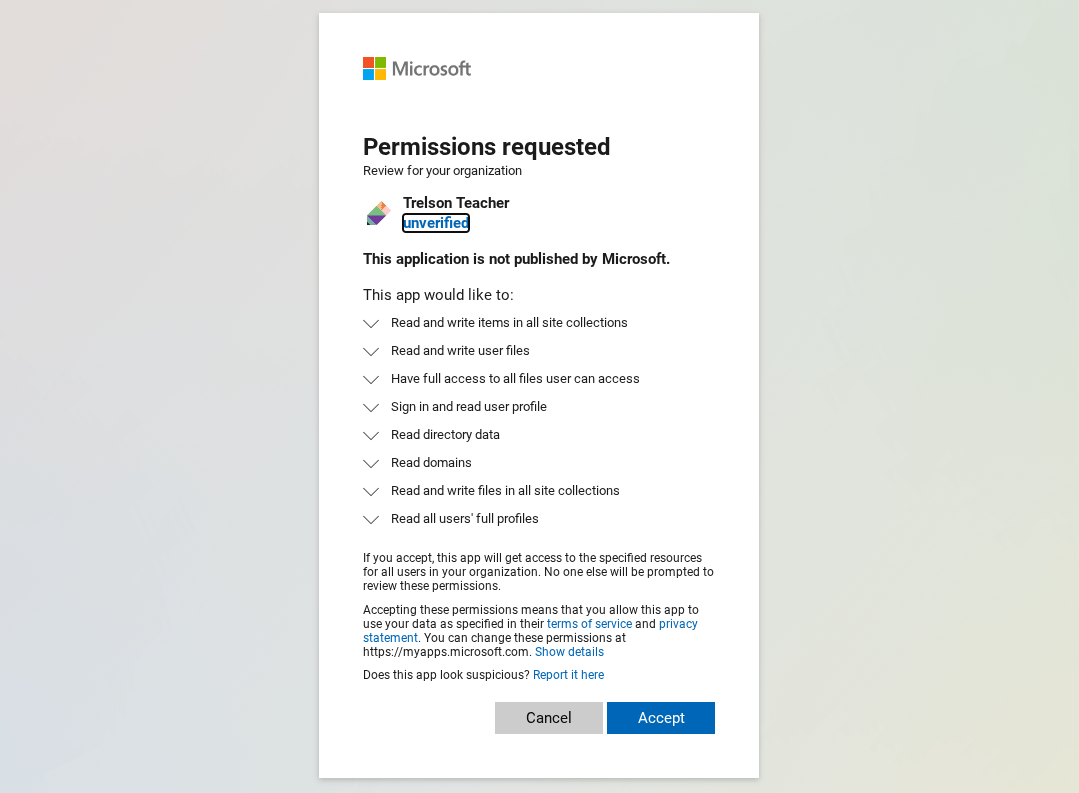
Task: Expand the 'Read directory data' permission
Action: coord(371,435)
